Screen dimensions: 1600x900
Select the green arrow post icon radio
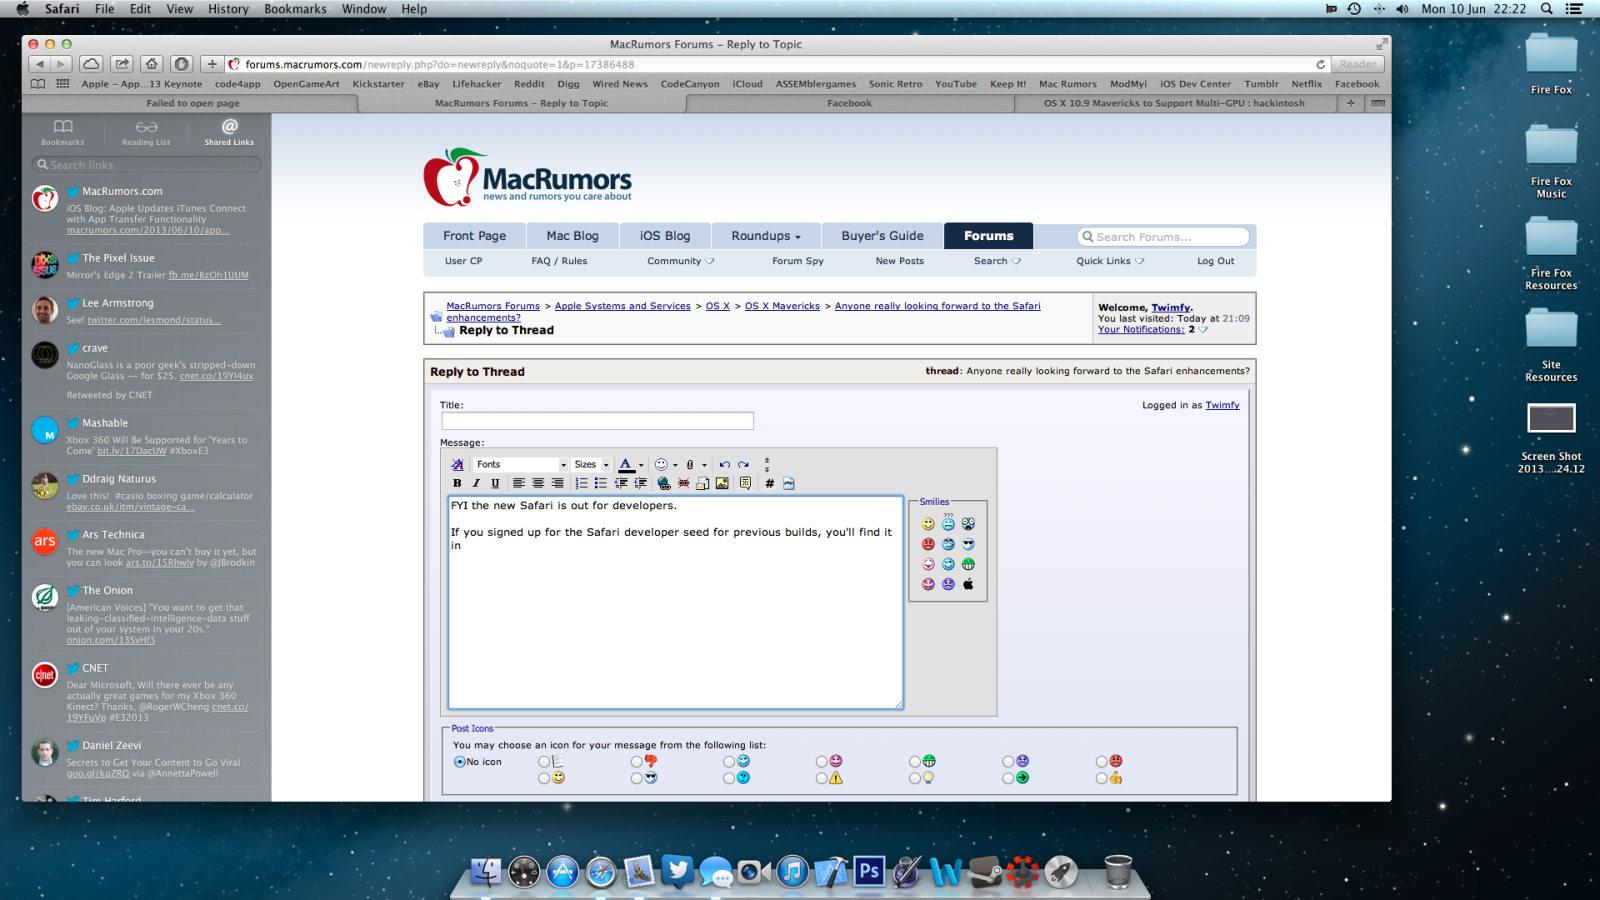[x=1008, y=778]
